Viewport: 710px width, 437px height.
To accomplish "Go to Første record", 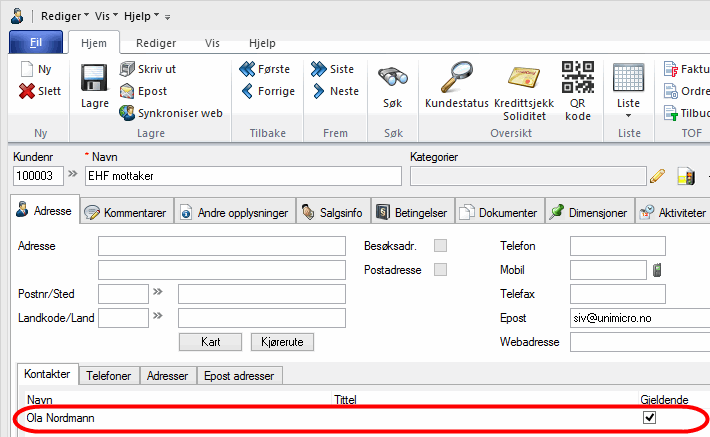I will click(265, 69).
